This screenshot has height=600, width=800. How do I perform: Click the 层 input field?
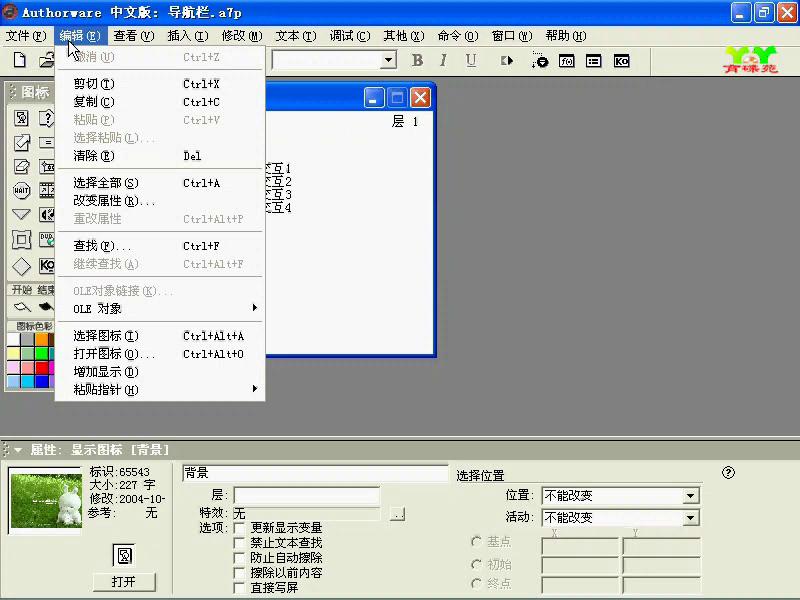click(x=307, y=495)
